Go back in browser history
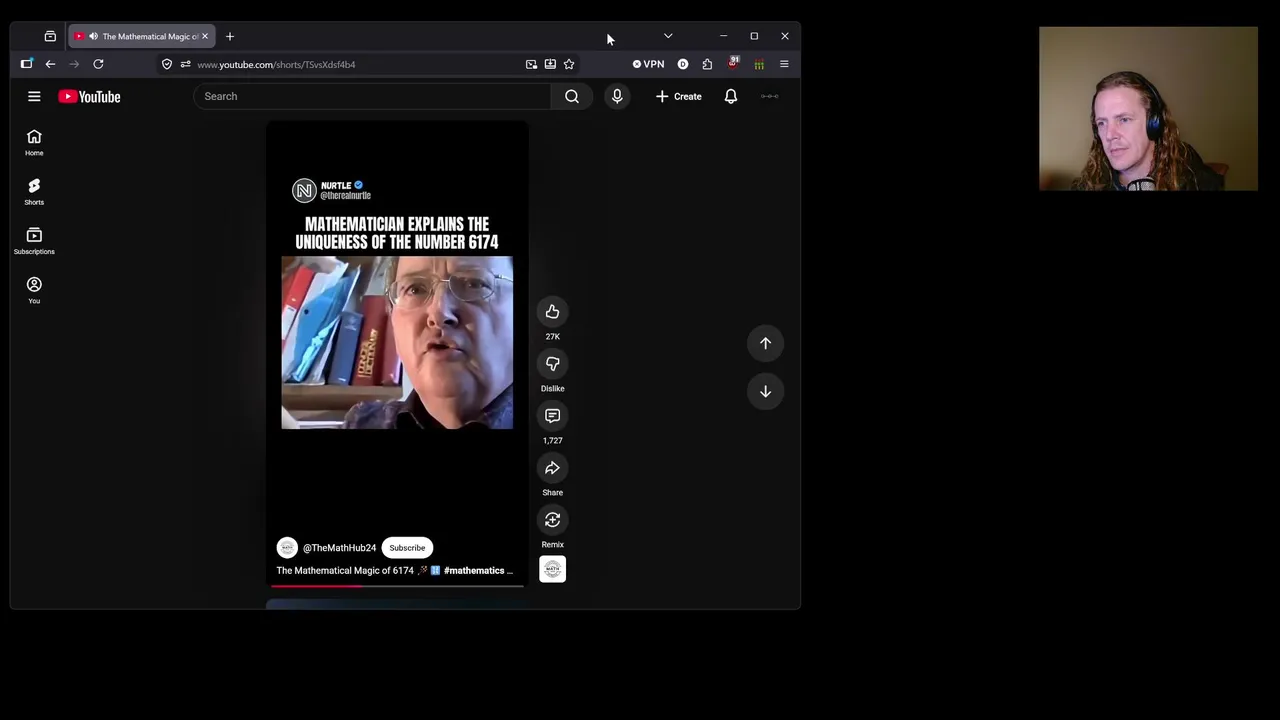Image resolution: width=1280 pixels, height=720 pixels. (50, 64)
